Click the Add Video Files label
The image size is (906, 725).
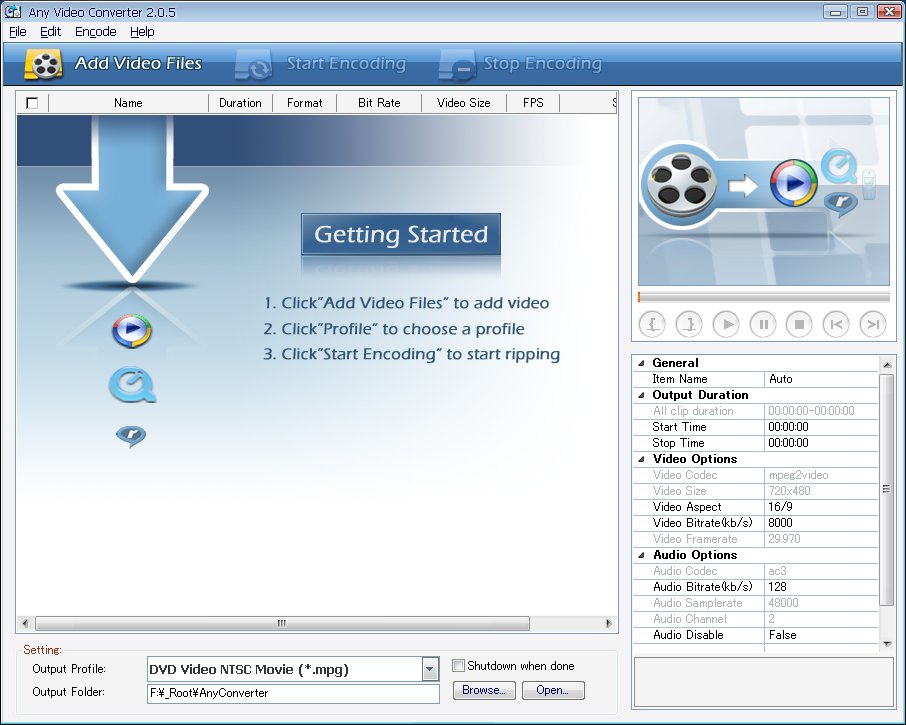(x=138, y=63)
